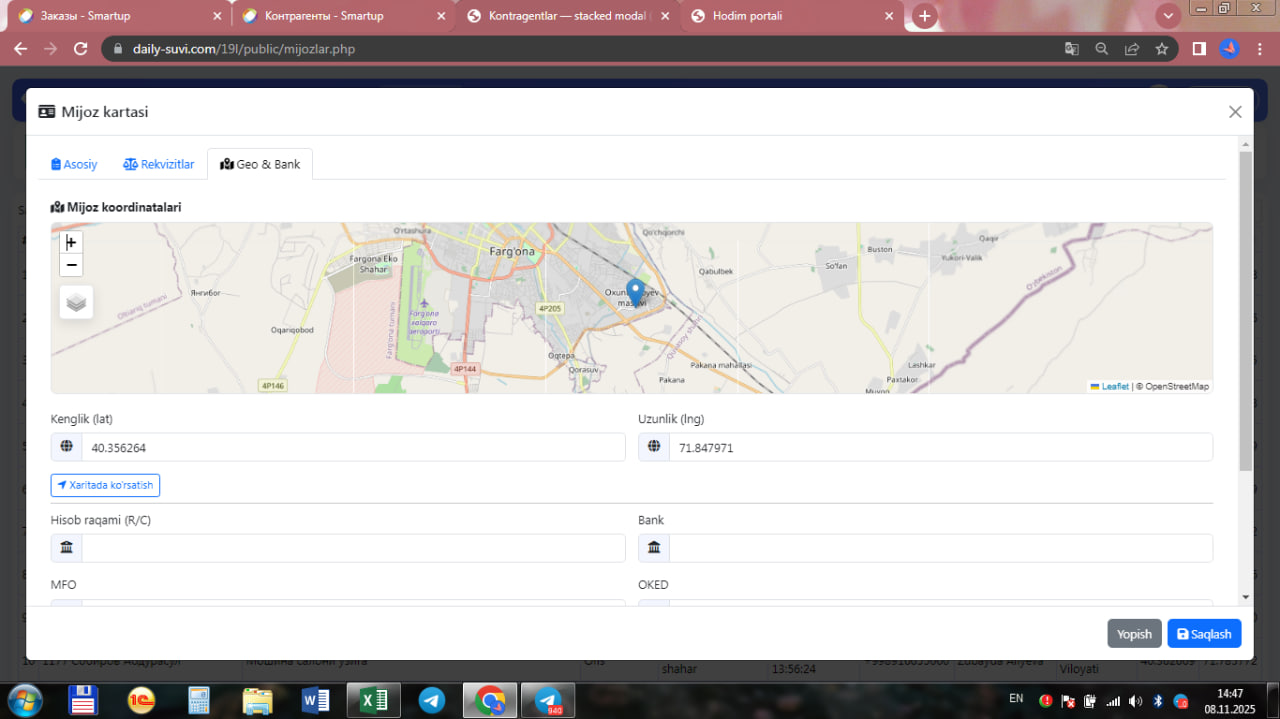The image size is (1280, 719).
Task: Open the map layers control
Action: point(76,302)
